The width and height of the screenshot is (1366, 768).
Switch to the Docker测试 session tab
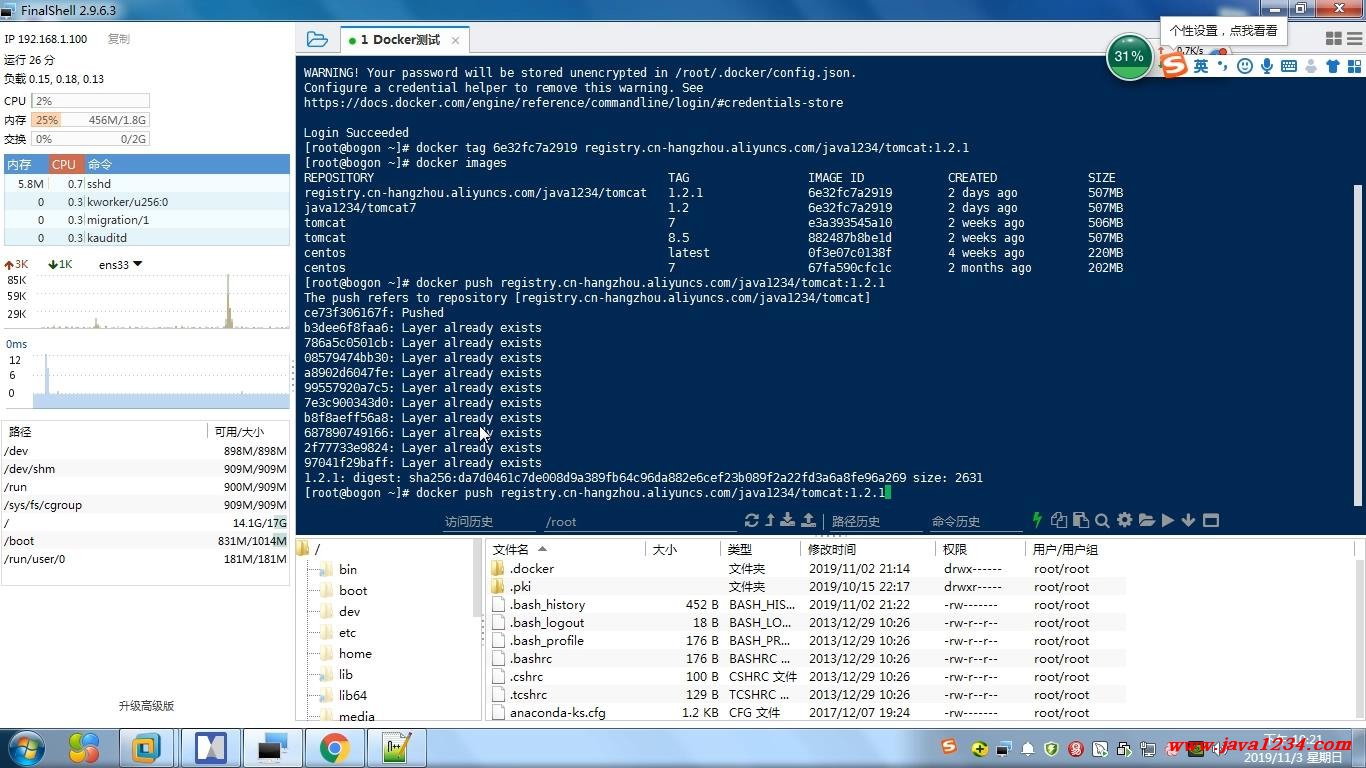400,40
